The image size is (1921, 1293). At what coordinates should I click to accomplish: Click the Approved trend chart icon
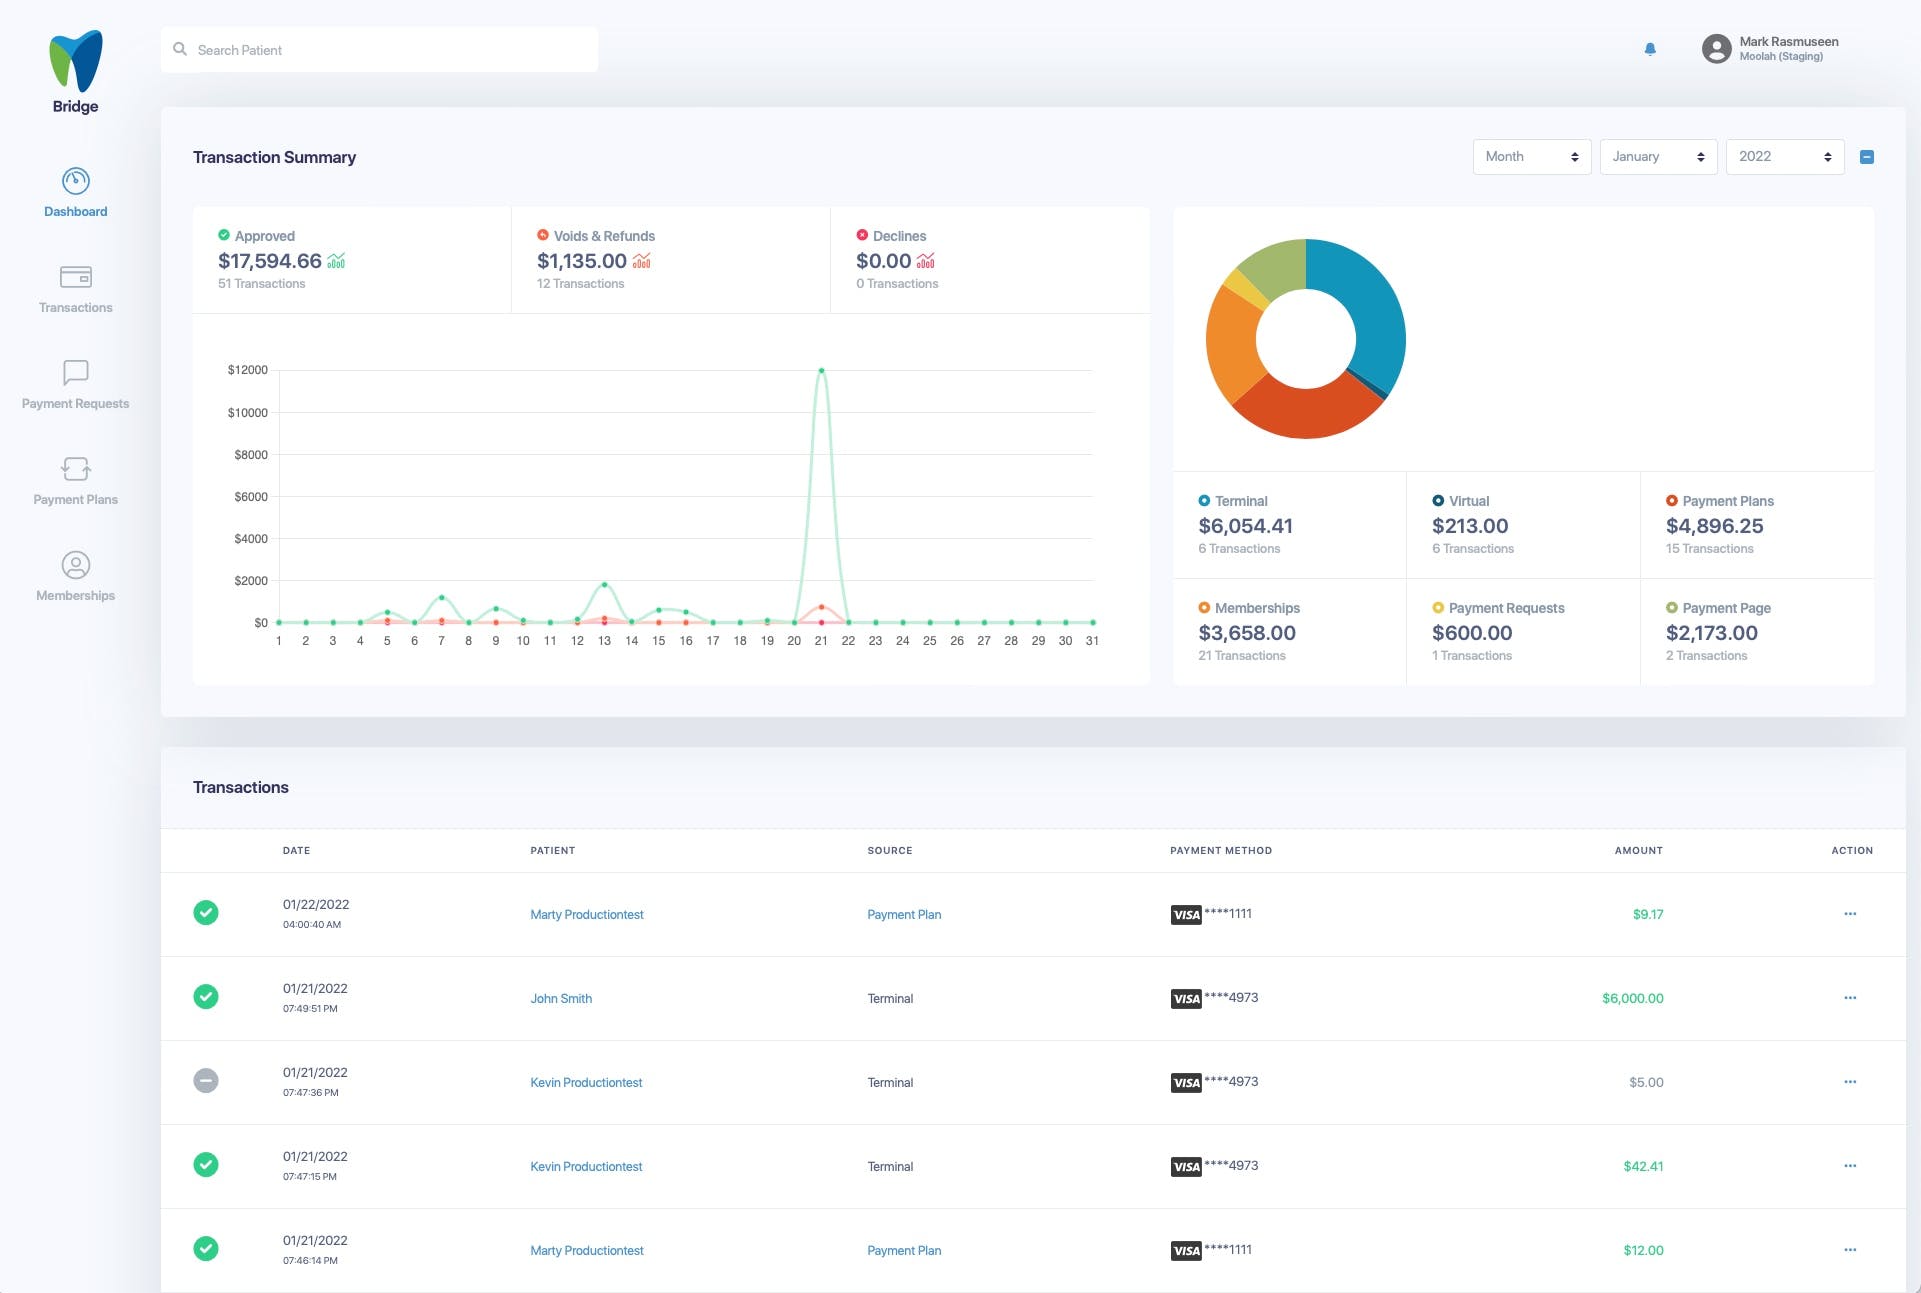[336, 261]
